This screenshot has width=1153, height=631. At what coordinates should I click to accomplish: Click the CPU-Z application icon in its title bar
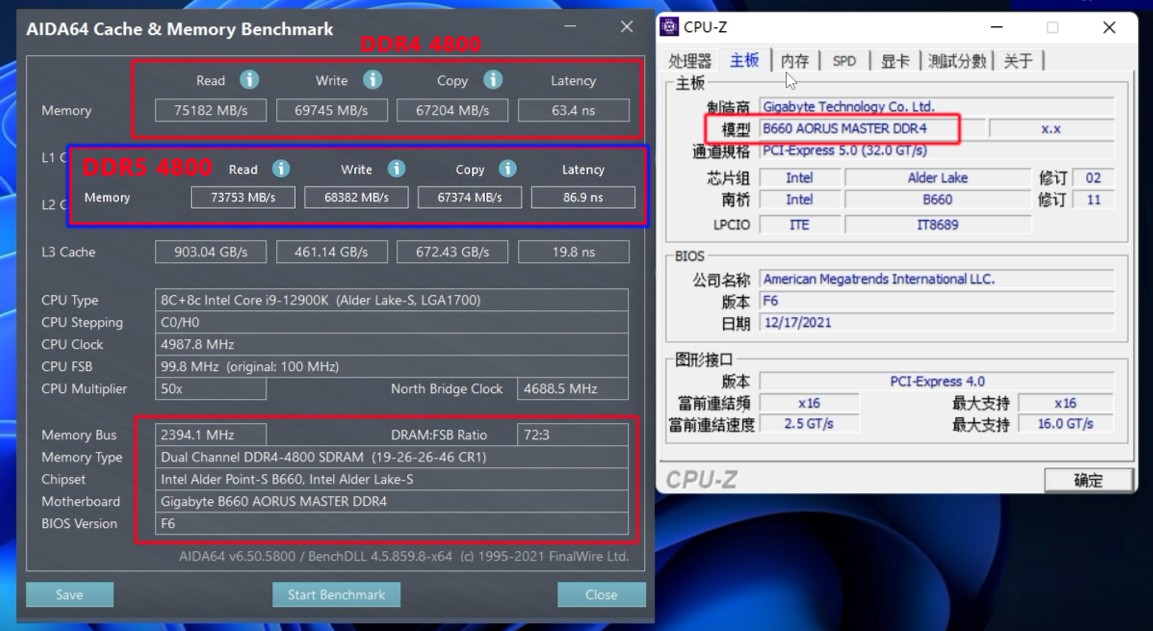click(x=671, y=27)
